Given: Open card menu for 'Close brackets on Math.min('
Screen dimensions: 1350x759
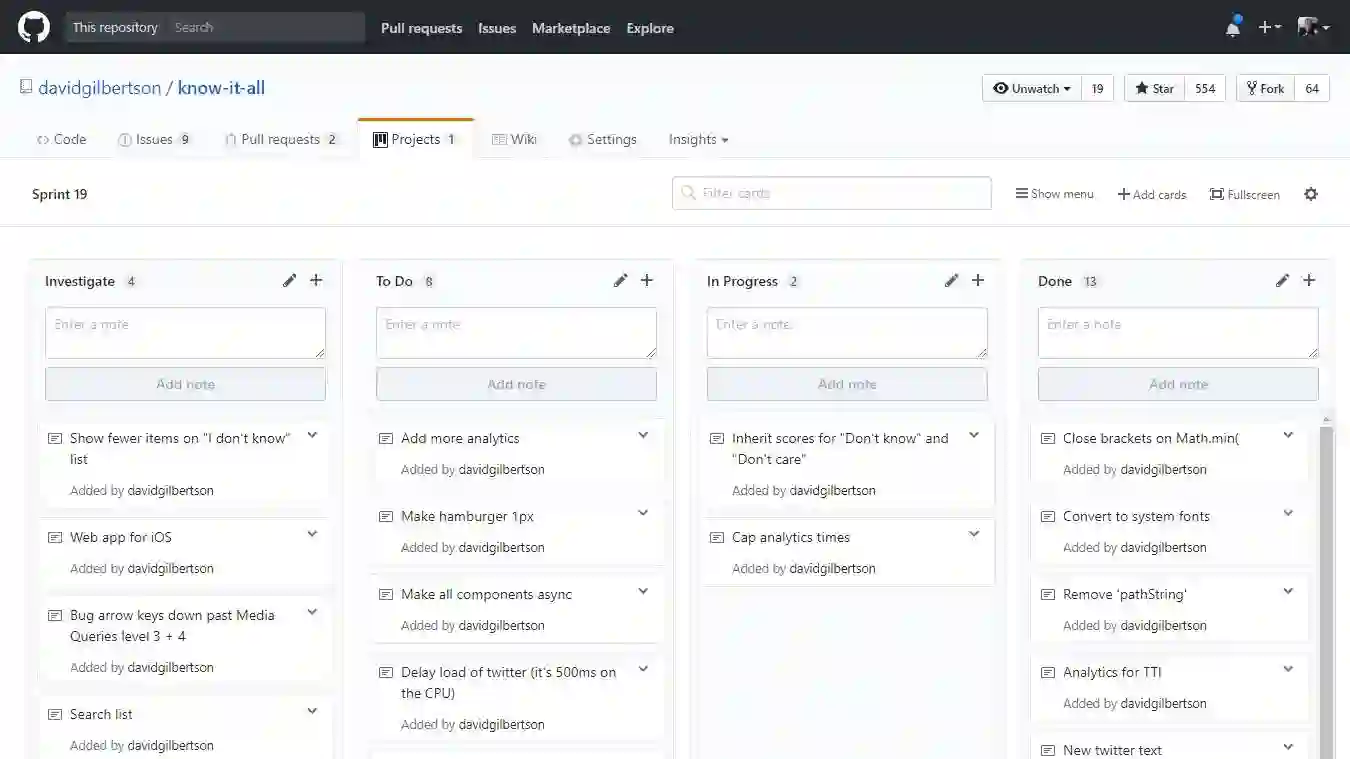Looking at the screenshot, I should click(1288, 435).
